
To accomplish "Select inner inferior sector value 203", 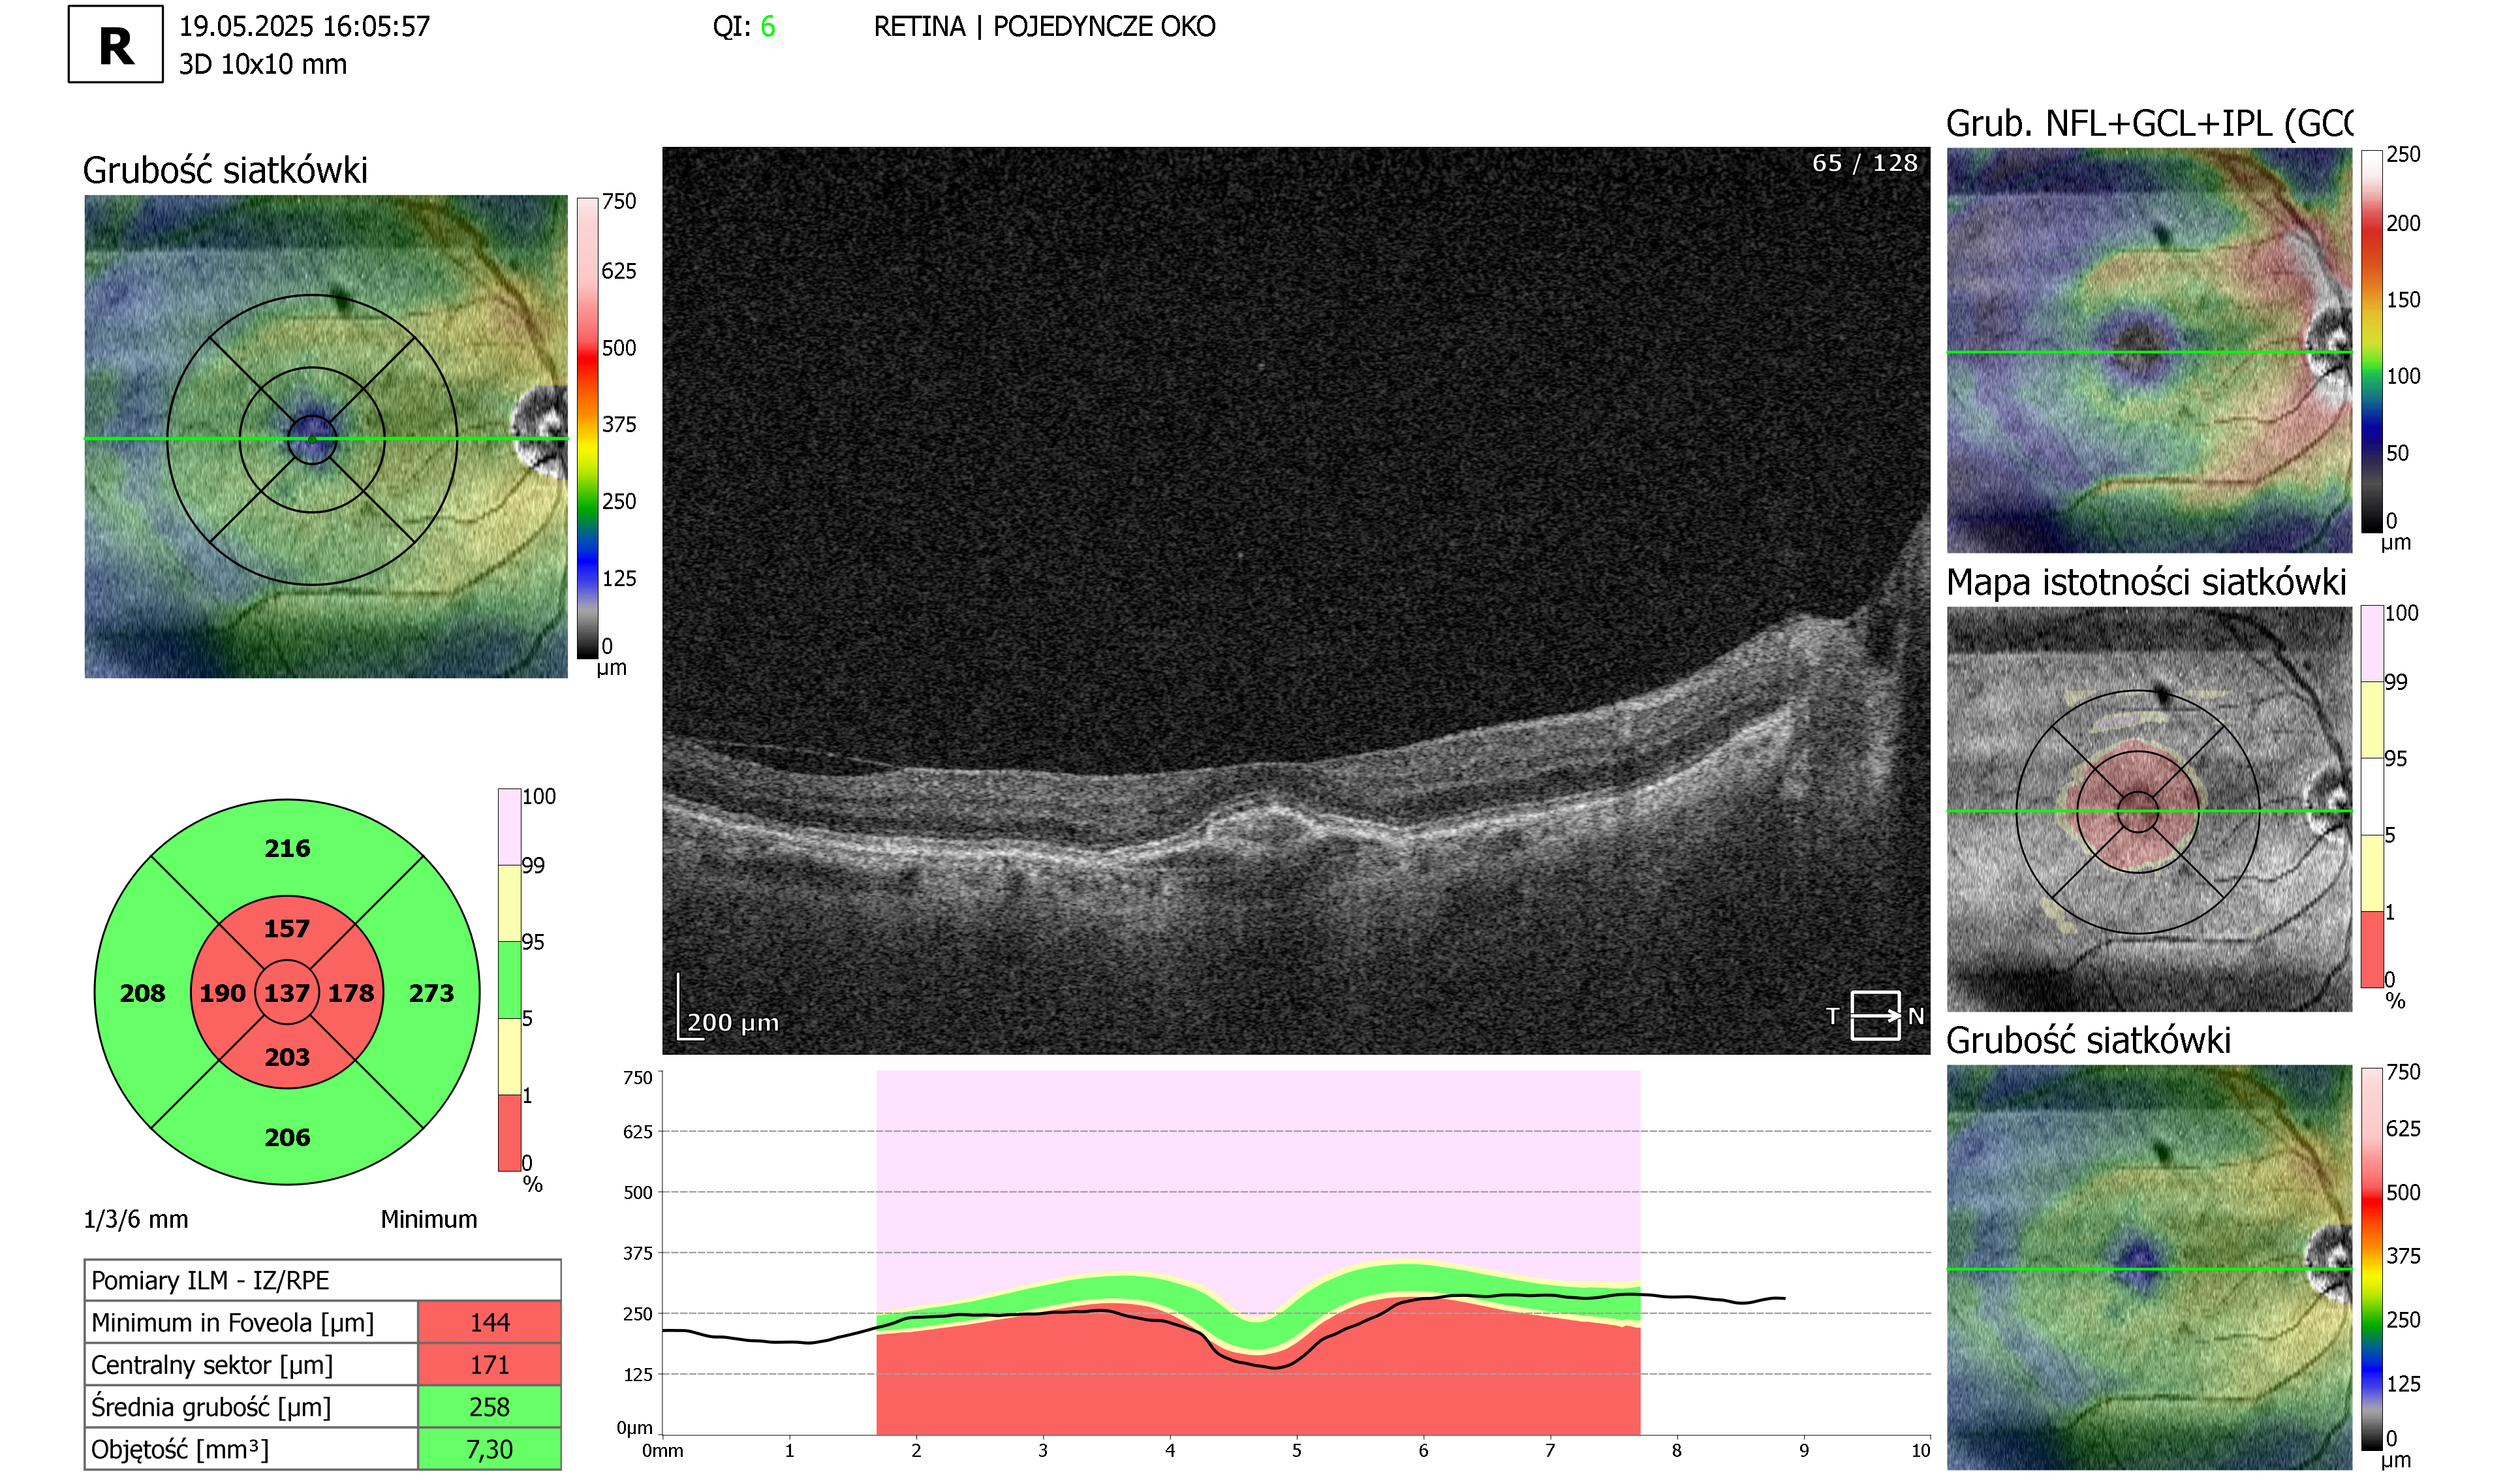I will (x=287, y=1057).
